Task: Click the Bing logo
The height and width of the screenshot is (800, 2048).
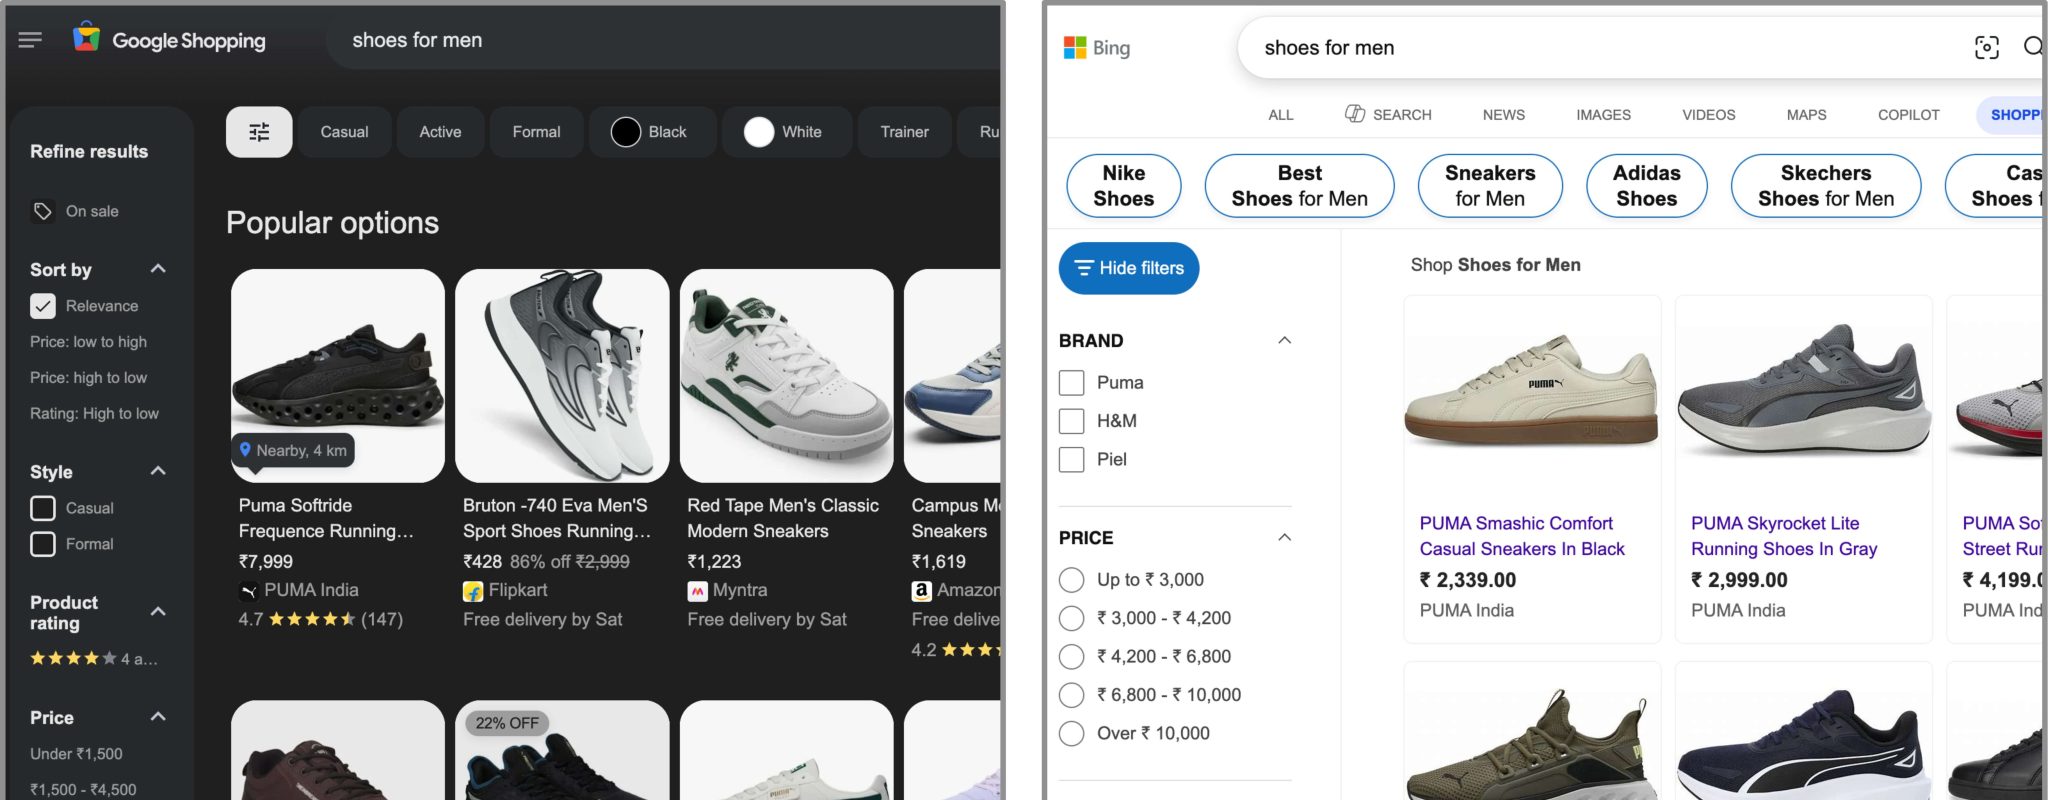Action: (1097, 47)
